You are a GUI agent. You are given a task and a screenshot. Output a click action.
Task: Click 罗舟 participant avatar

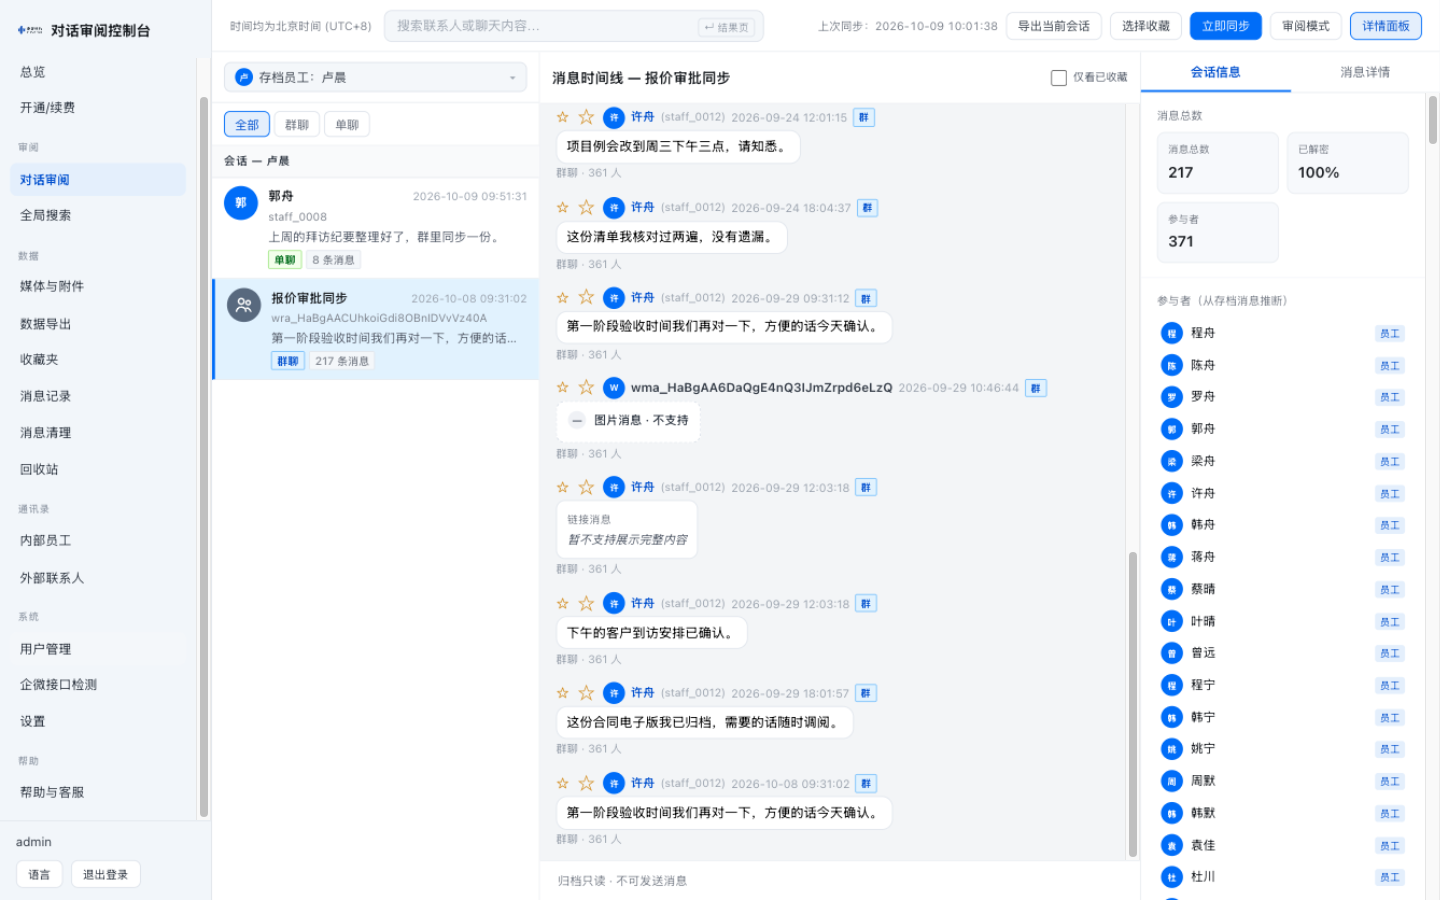(x=1172, y=397)
